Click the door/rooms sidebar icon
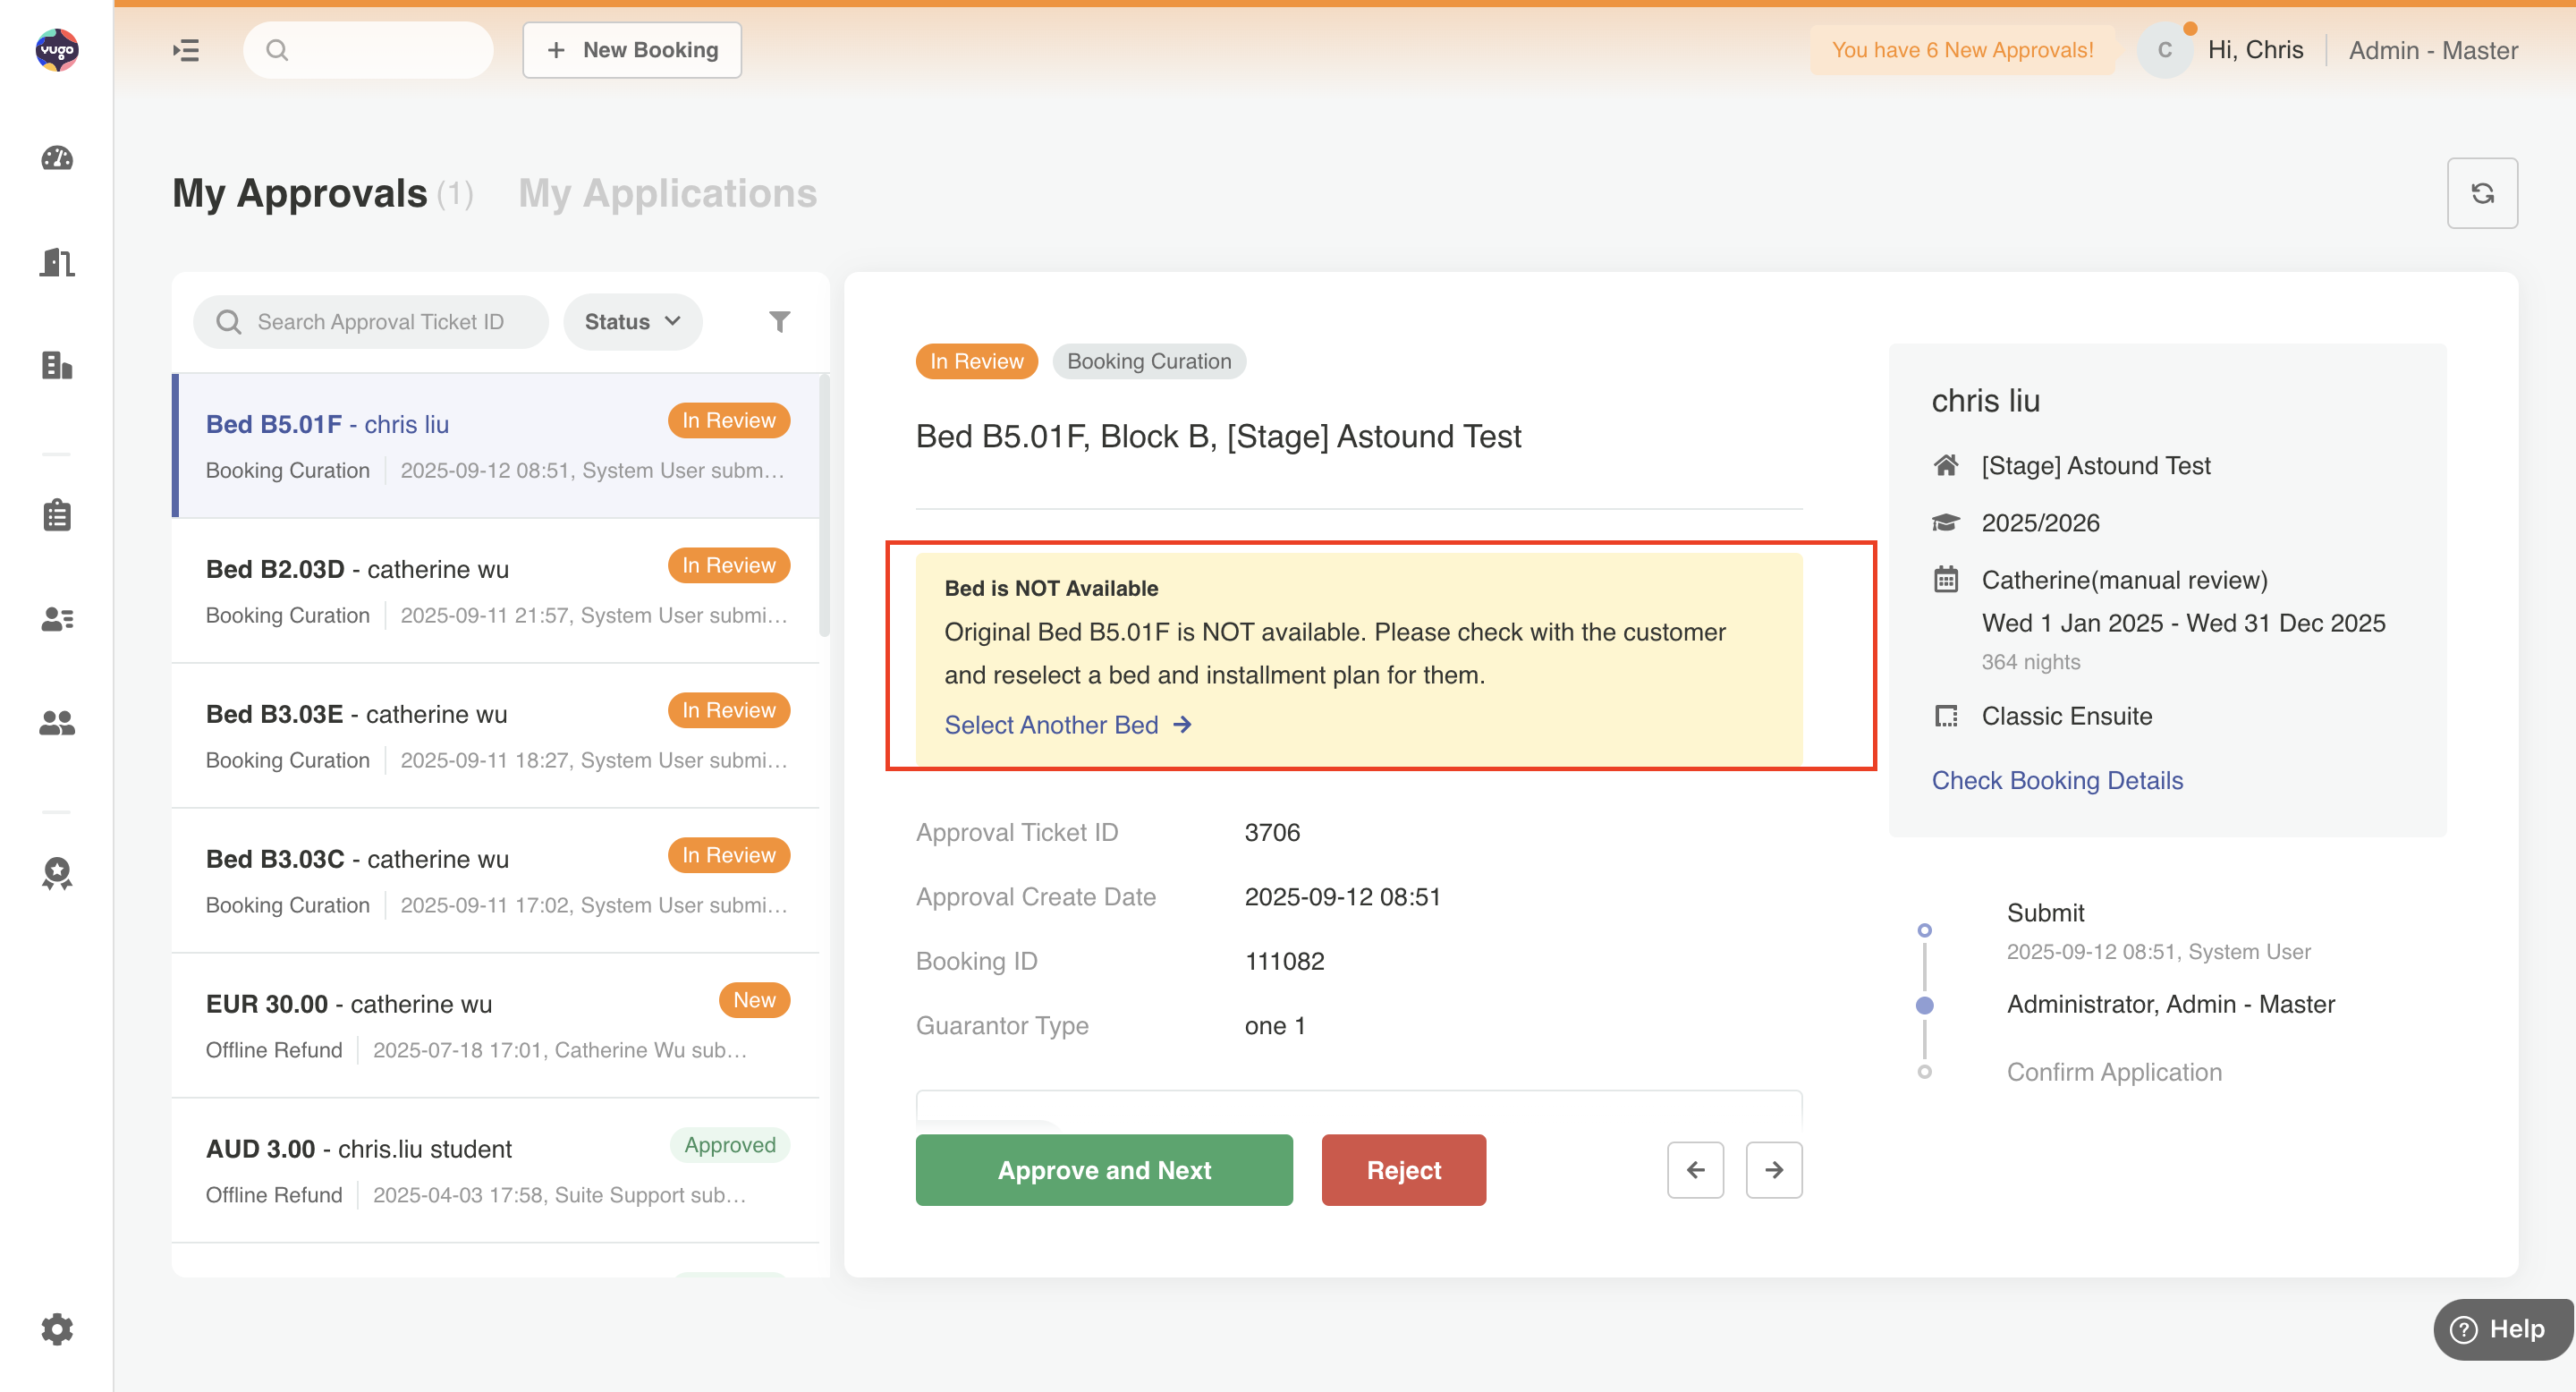This screenshot has height=1392, width=2576. tap(57, 262)
